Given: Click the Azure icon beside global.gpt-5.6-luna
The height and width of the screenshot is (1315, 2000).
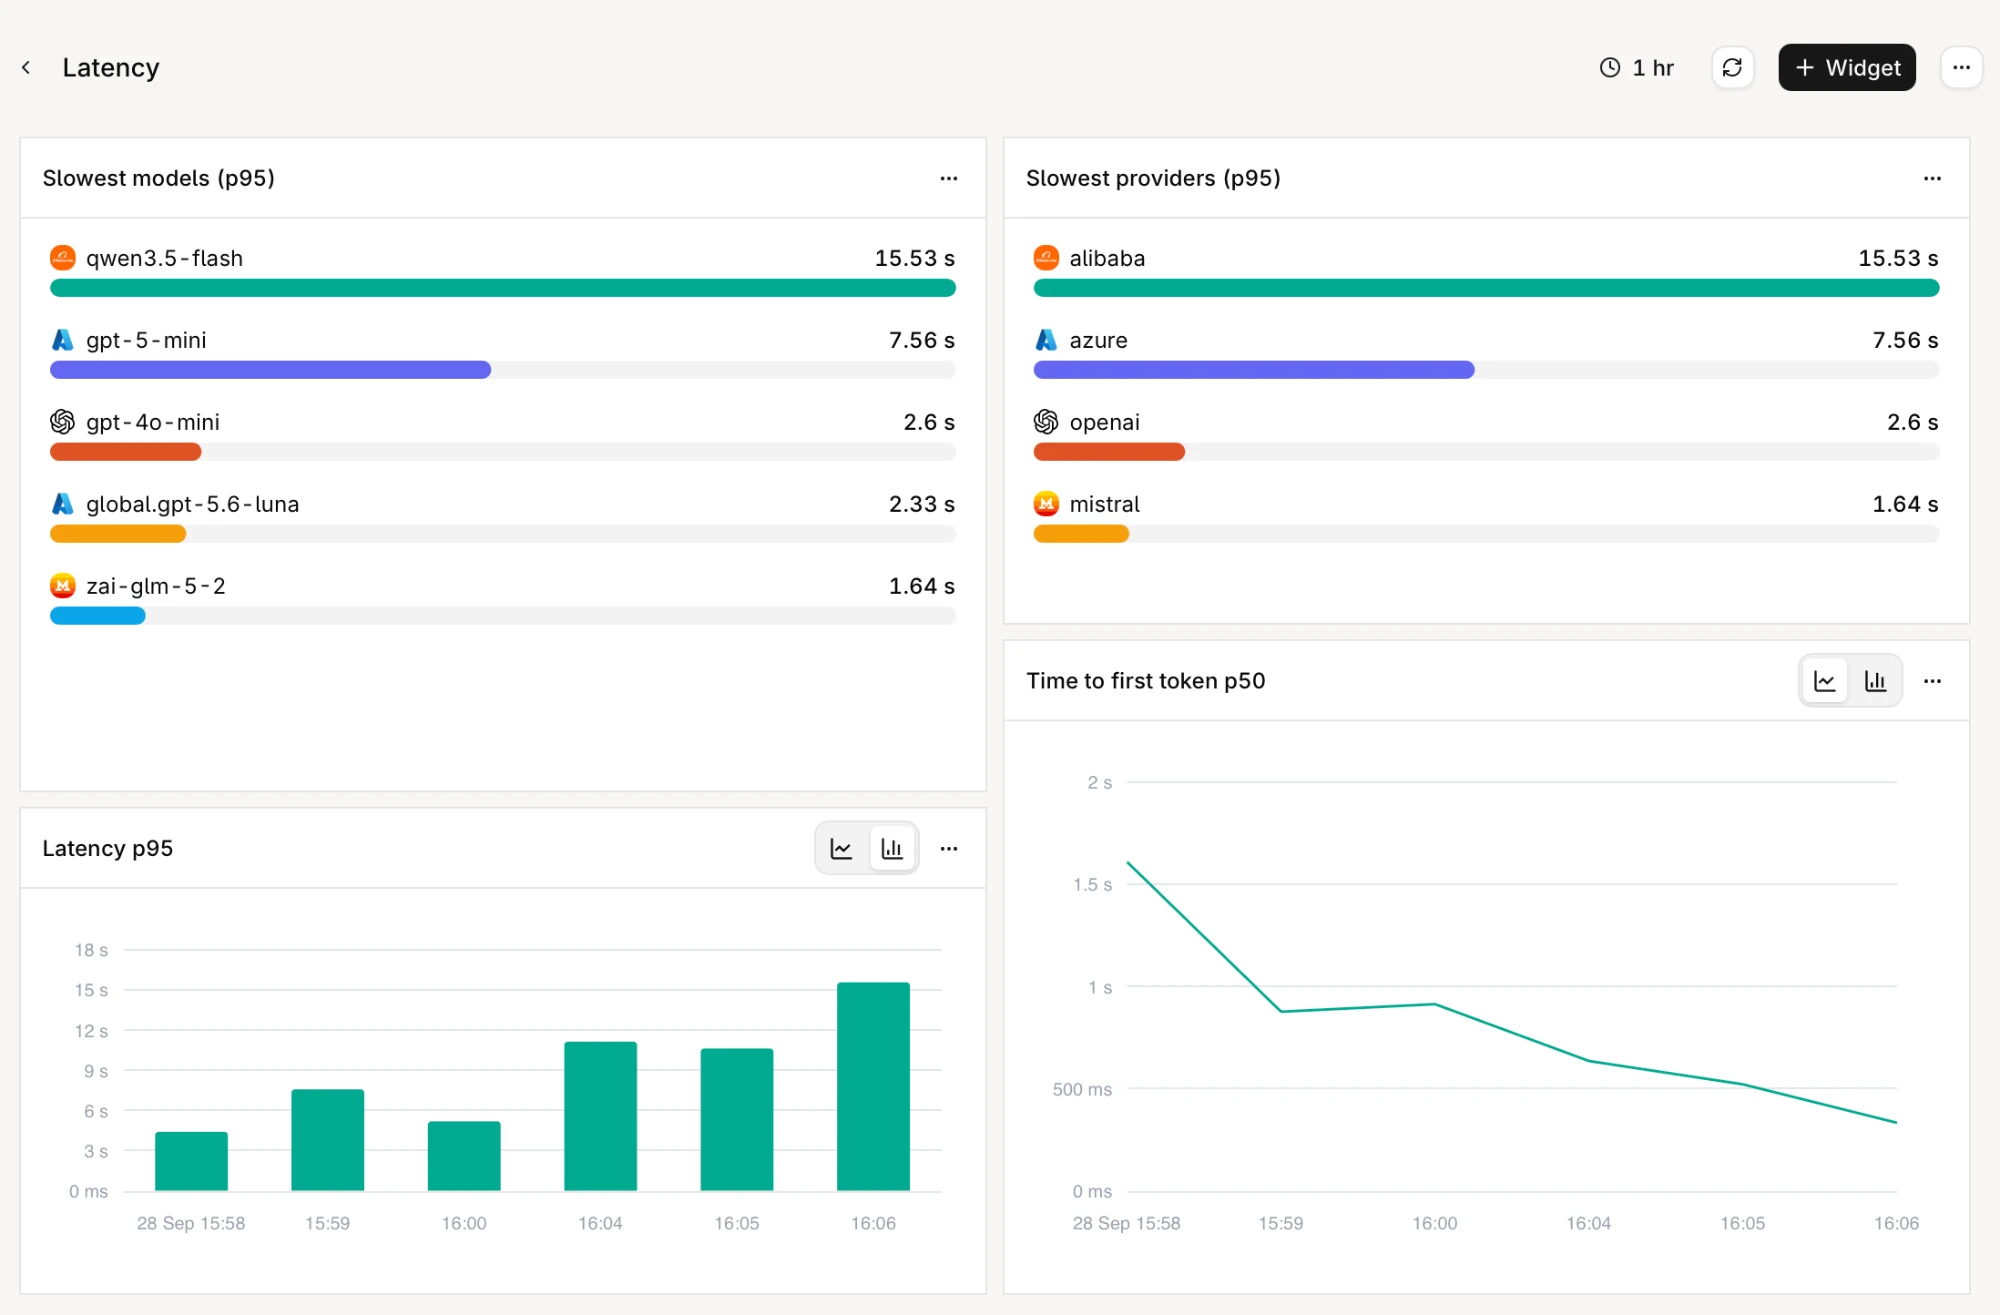Looking at the screenshot, I should [62, 504].
